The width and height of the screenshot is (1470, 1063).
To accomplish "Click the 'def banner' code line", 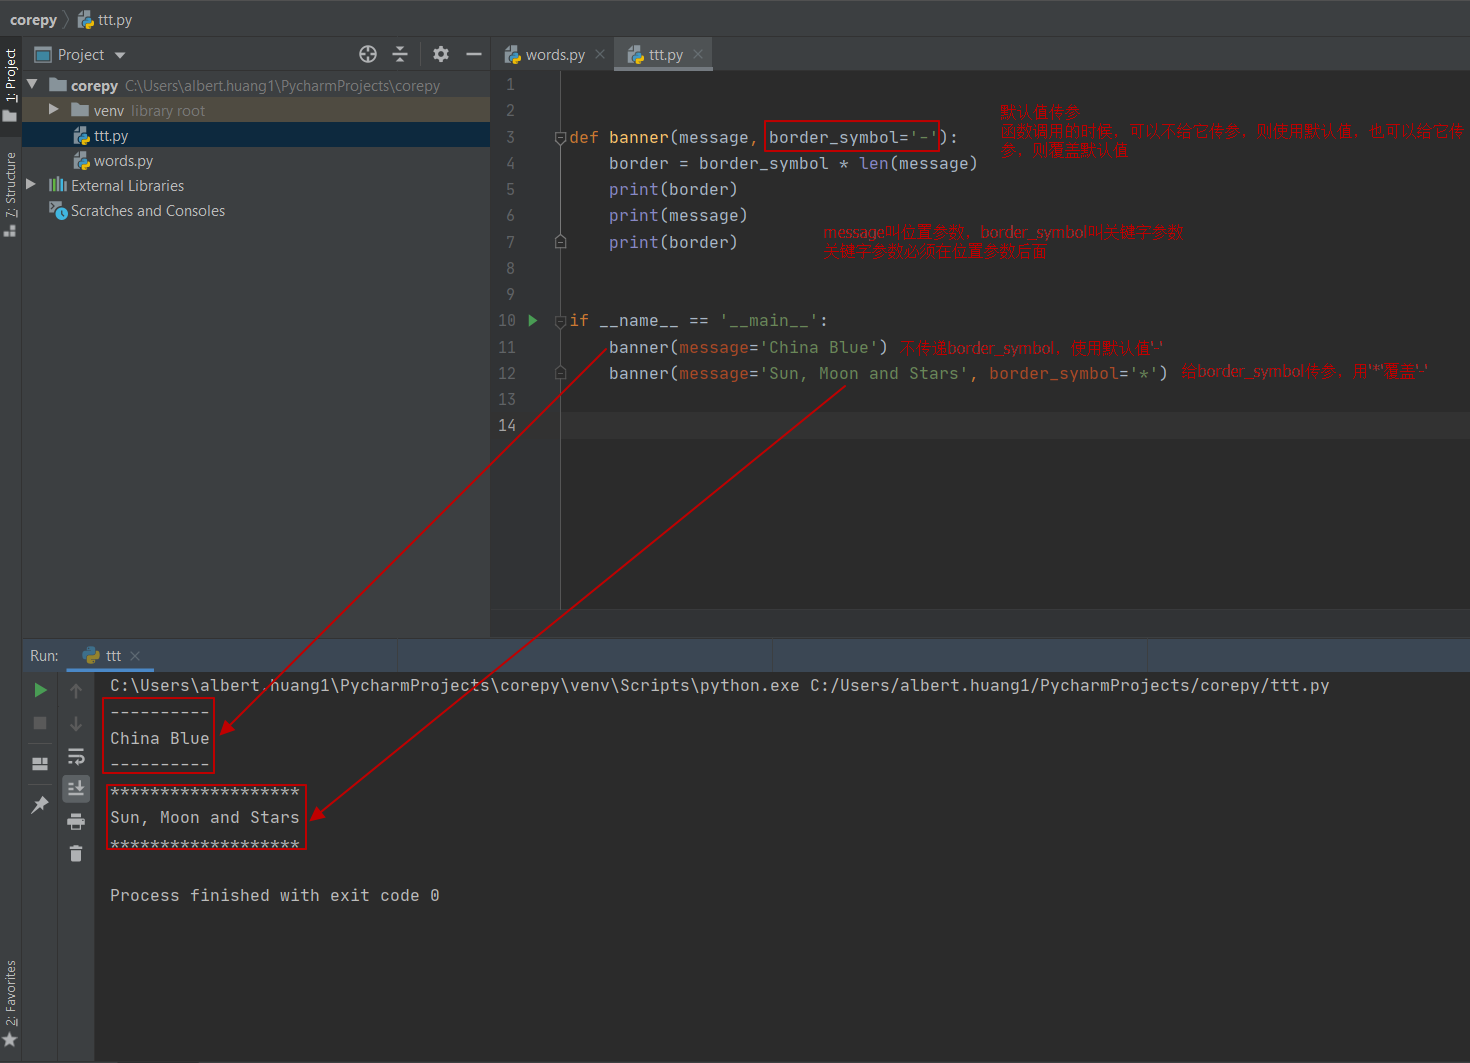I will point(763,137).
